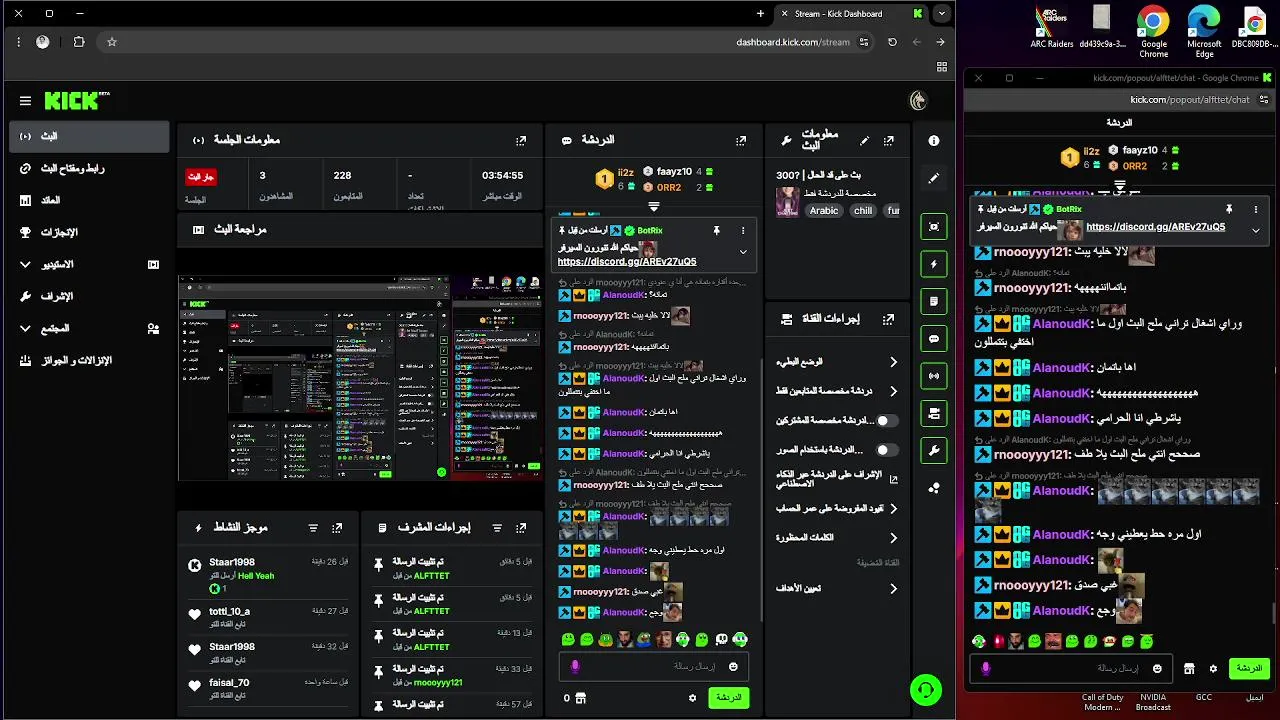Click the message input field in dashboard chat
Image resolution: width=1280 pixels, height=720 pixels.
coord(653,667)
